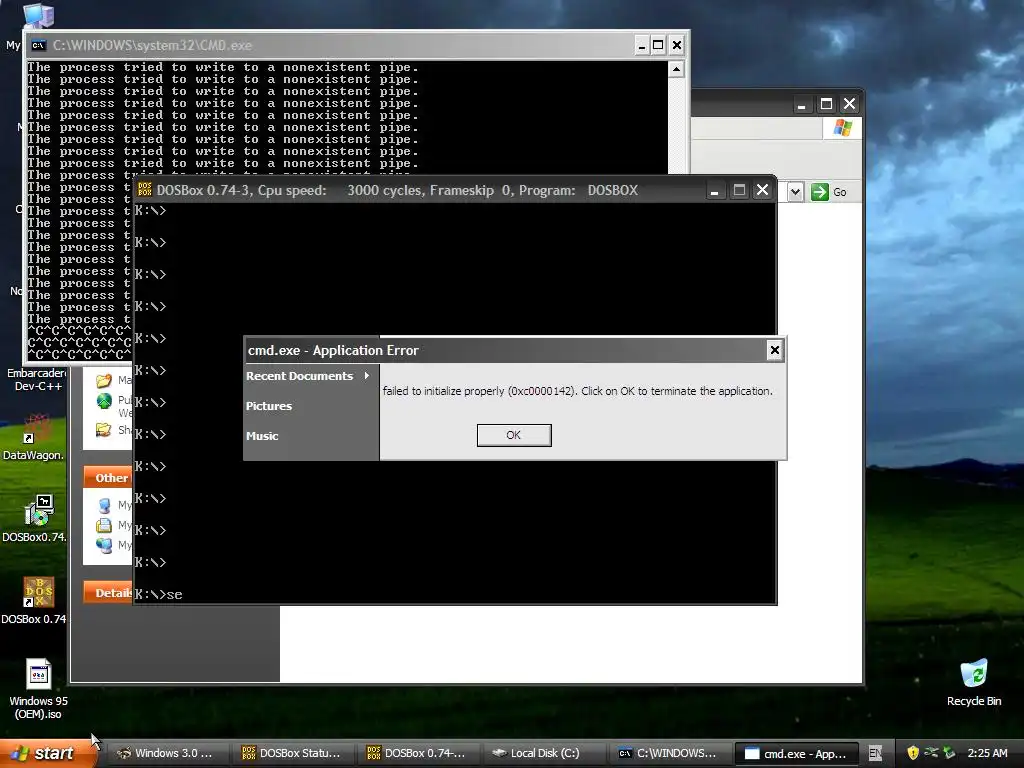
Task: Select Pictures in the start menu list
Action: [x=269, y=406]
